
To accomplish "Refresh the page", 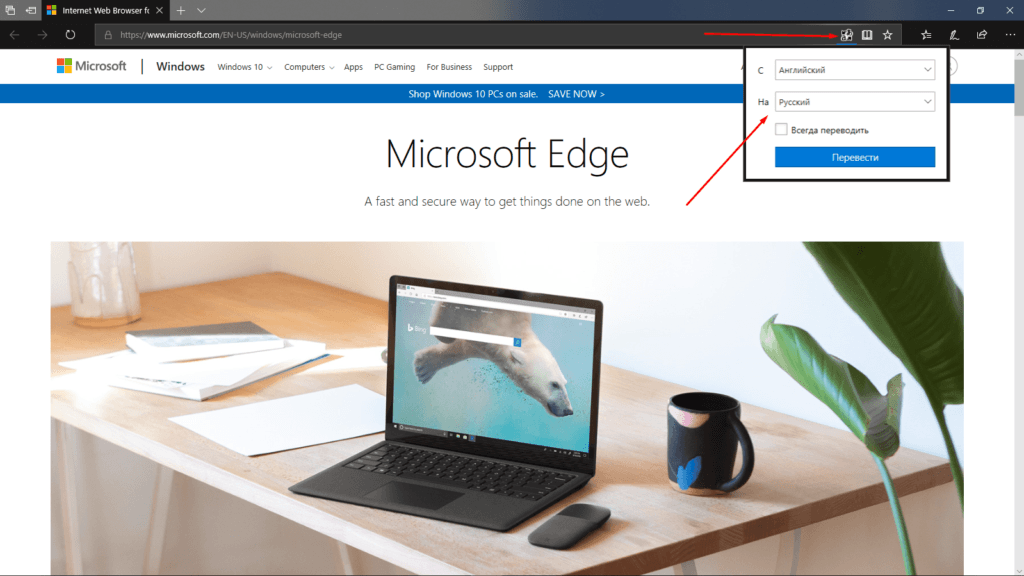I will (69, 34).
